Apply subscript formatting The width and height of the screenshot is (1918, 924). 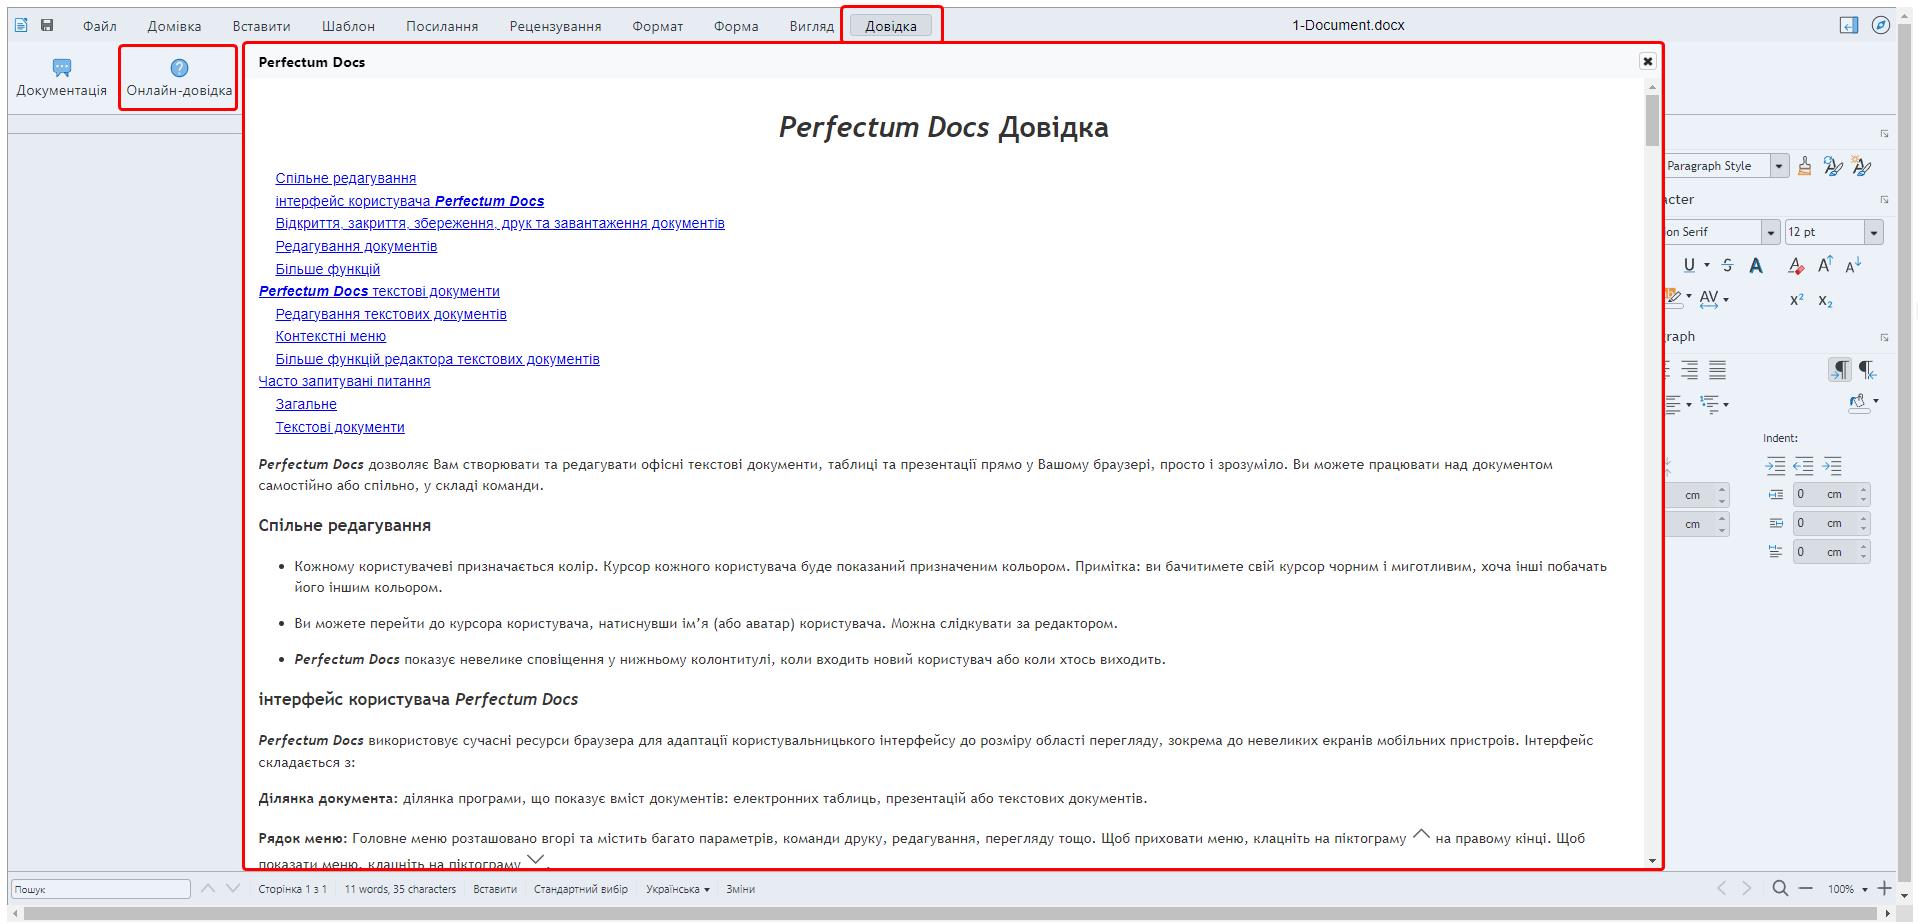pyautogui.click(x=1826, y=300)
